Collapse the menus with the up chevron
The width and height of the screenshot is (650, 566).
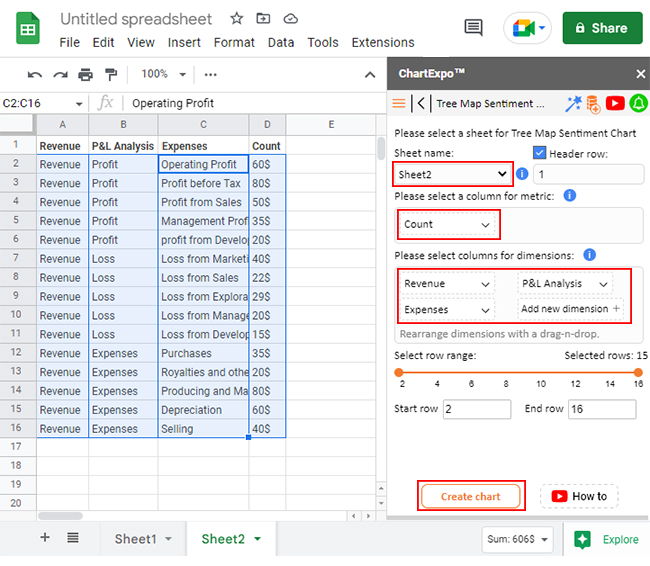[x=370, y=75]
